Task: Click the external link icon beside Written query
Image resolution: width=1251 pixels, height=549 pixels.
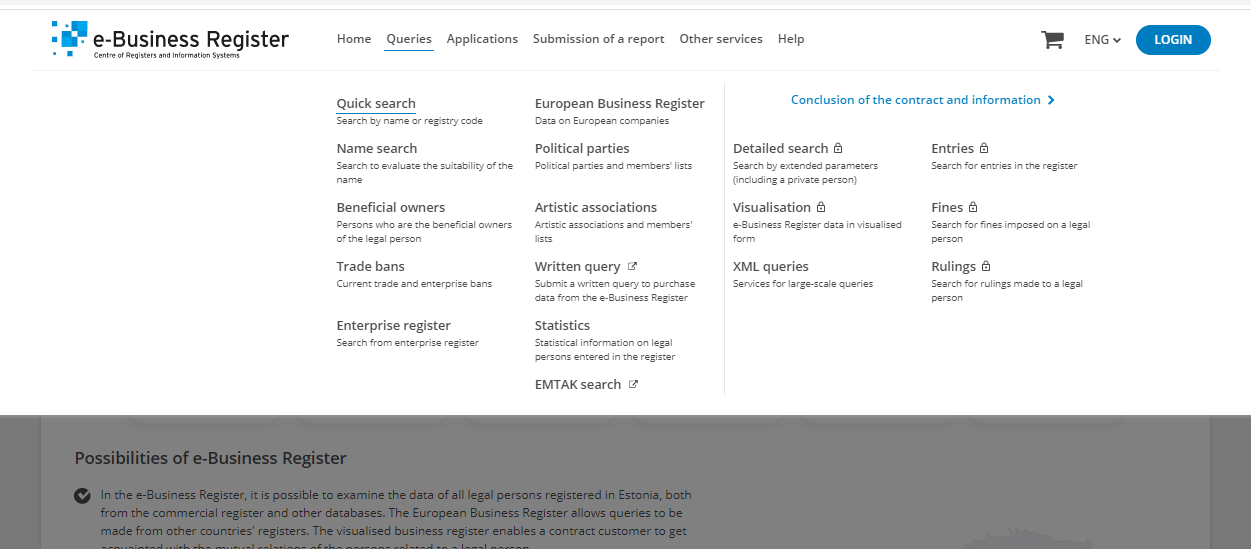Action: point(632,266)
